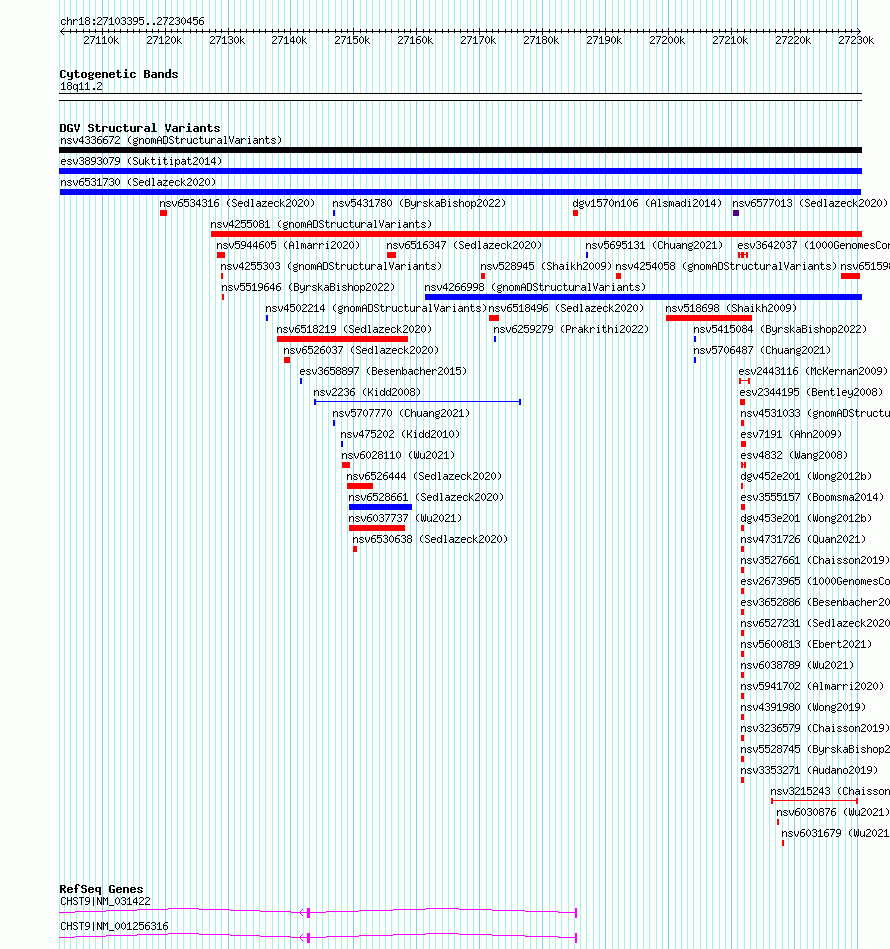Screen dimensions: 890x949
Task: Select variant esv3555157 (Boomsma2014)
Action: (813, 497)
